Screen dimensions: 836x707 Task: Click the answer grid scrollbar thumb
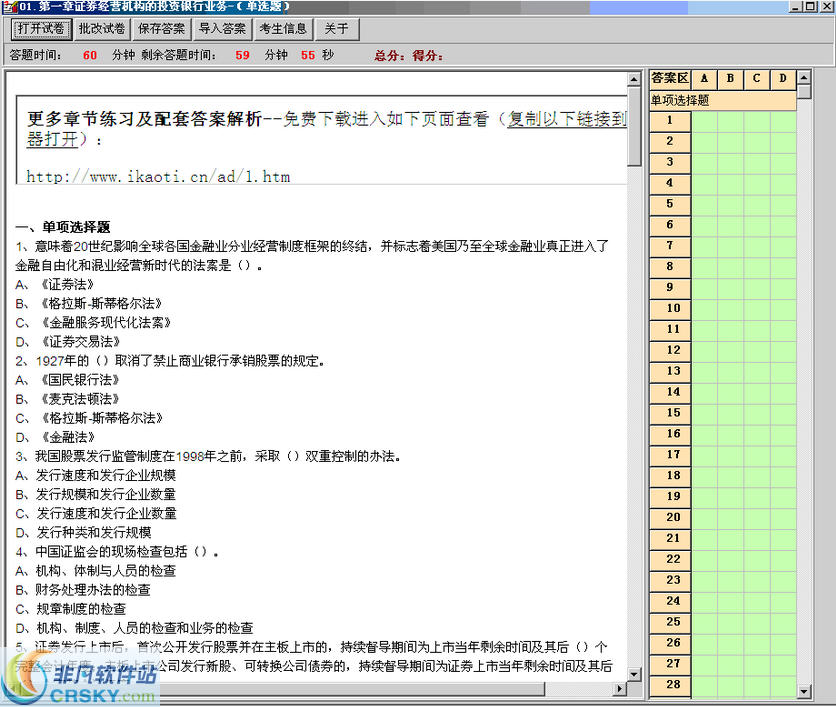click(803, 92)
